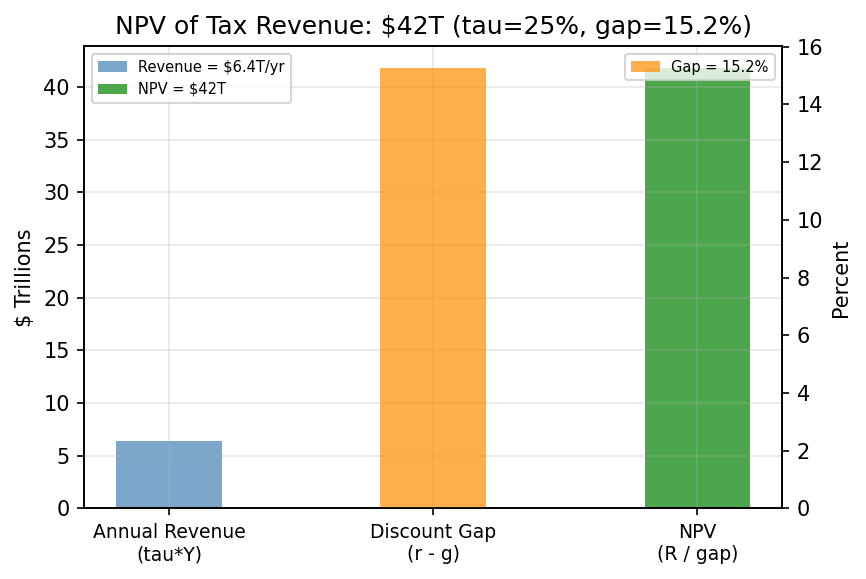Click the '40' tick on left axis
Image resolution: width=866 pixels, height=579 pixels.
[58, 85]
